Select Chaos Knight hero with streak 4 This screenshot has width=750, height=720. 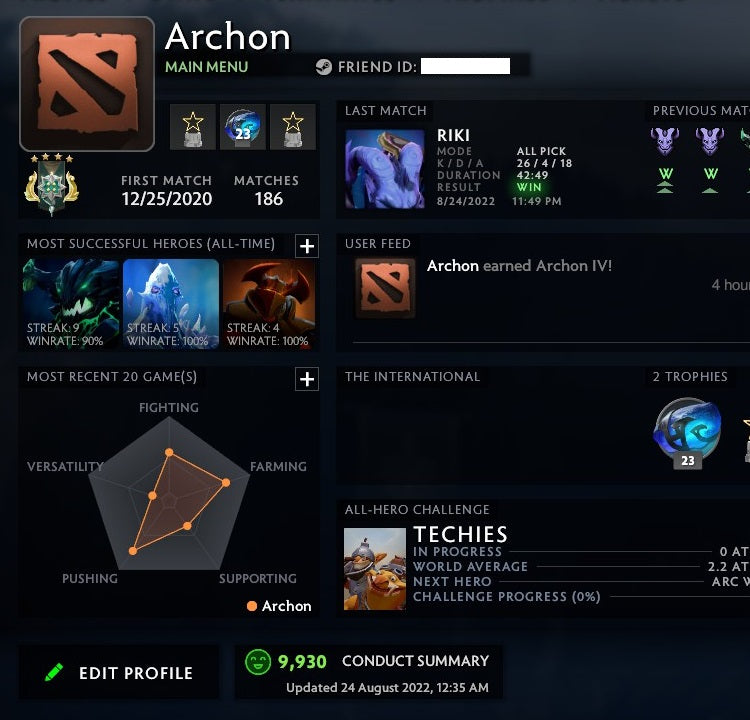[269, 304]
